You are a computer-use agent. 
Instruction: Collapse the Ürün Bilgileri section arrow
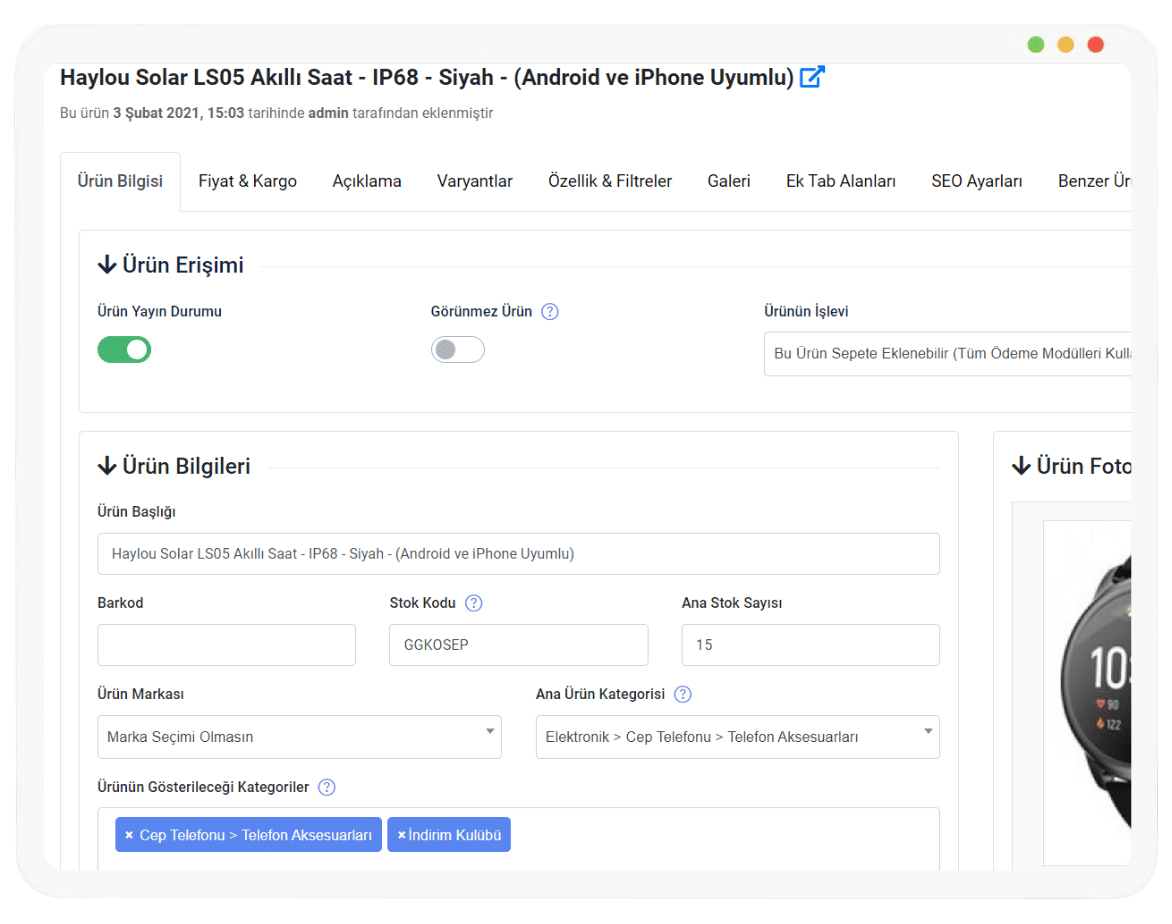107,466
